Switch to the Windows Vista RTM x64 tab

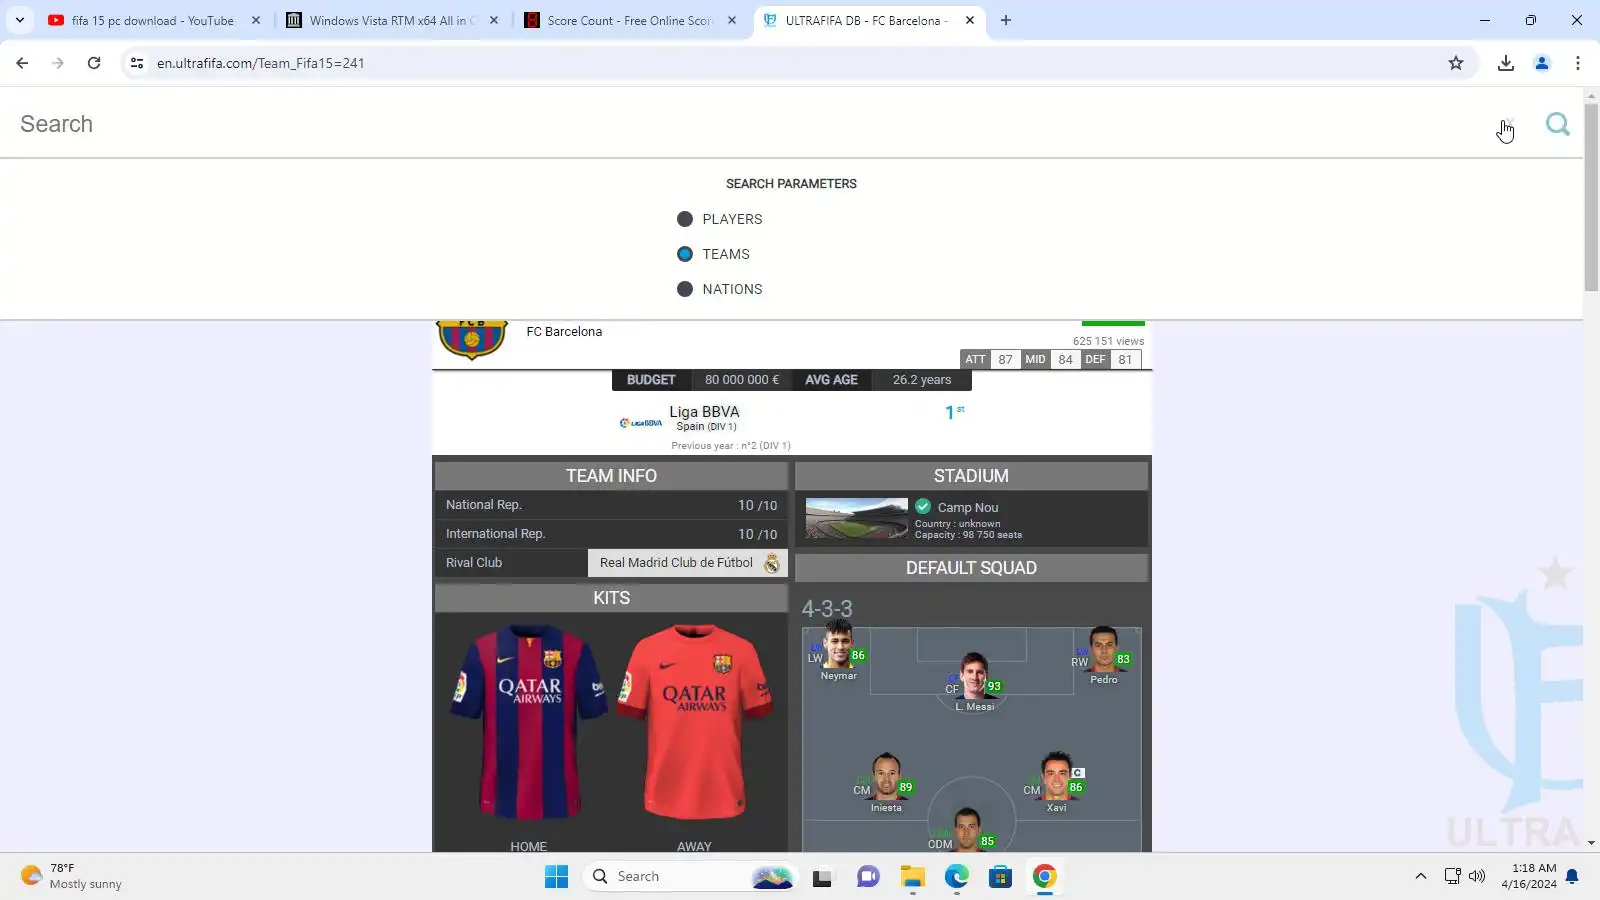point(392,20)
